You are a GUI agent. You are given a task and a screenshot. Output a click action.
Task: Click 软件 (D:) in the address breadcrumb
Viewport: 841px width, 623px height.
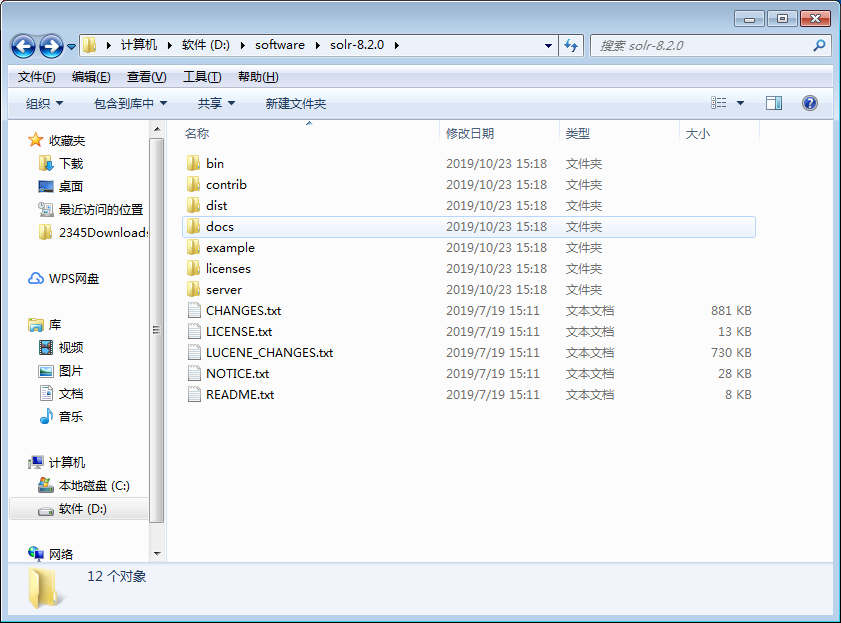click(x=206, y=45)
